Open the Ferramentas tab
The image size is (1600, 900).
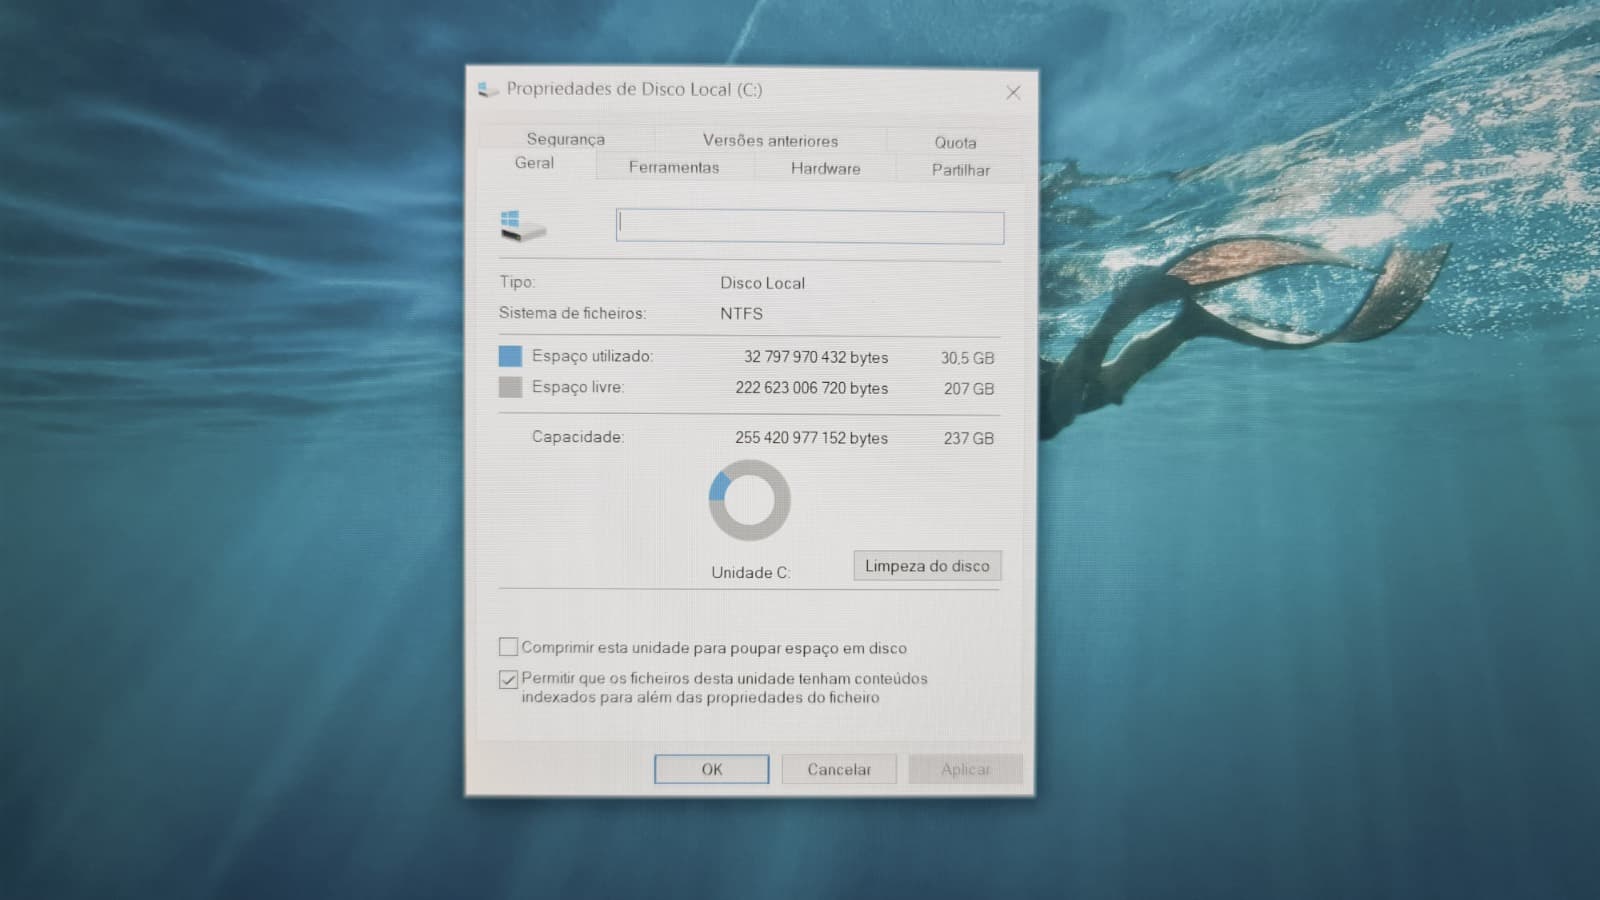click(x=674, y=167)
